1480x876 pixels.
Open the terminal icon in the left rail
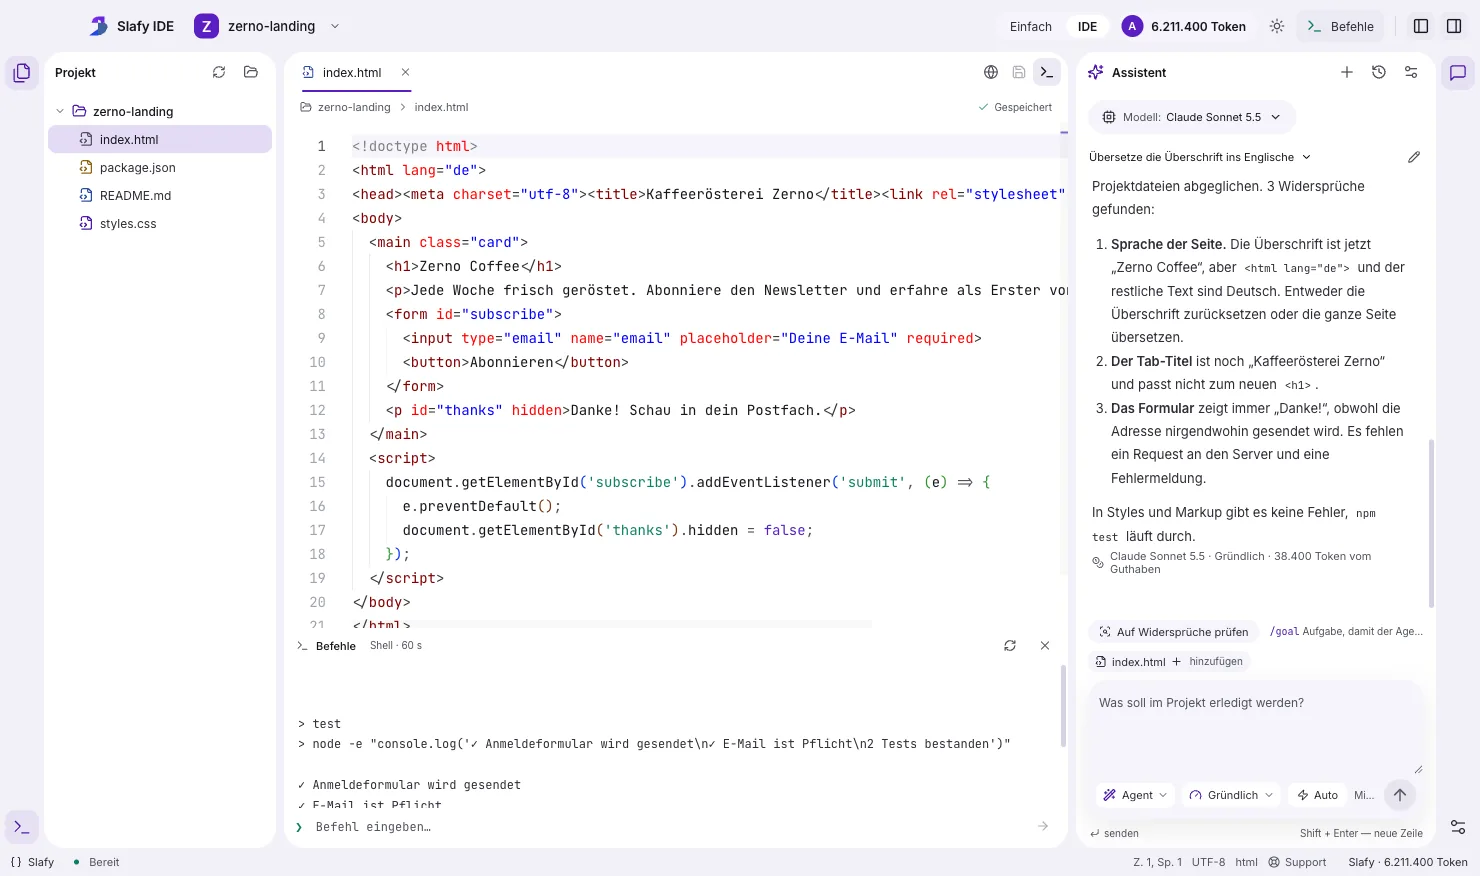click(22, 827)
